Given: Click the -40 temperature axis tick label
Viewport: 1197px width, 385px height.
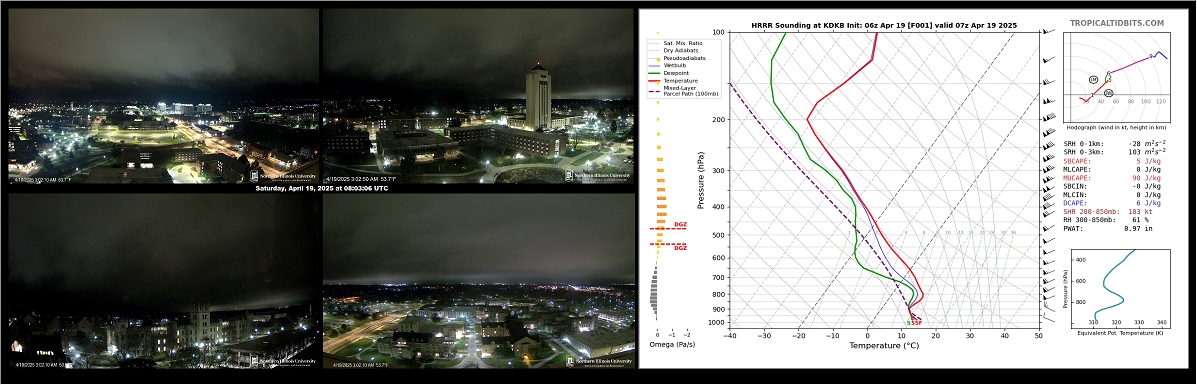Looking at the screenshot, I should coord(730,335).
